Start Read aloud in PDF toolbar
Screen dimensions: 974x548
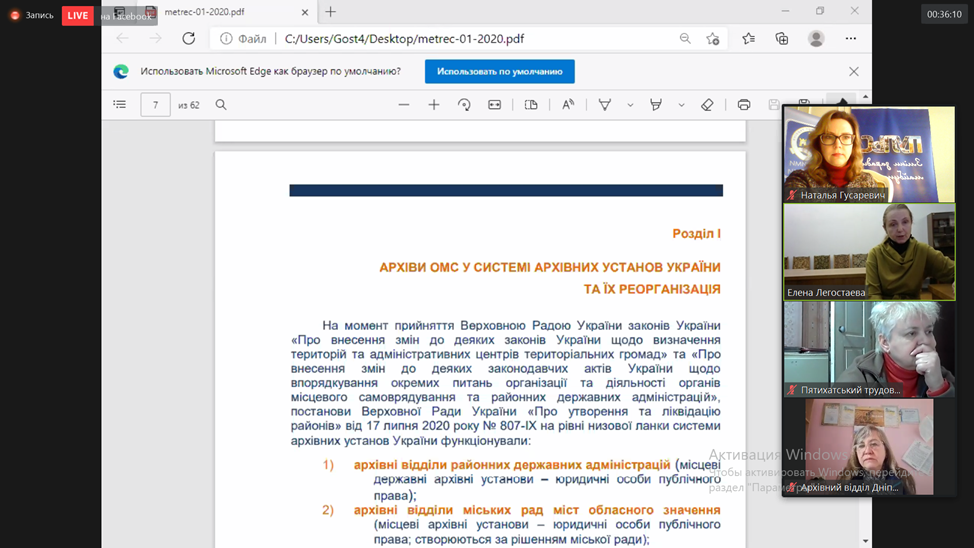[x=568, y=105]
